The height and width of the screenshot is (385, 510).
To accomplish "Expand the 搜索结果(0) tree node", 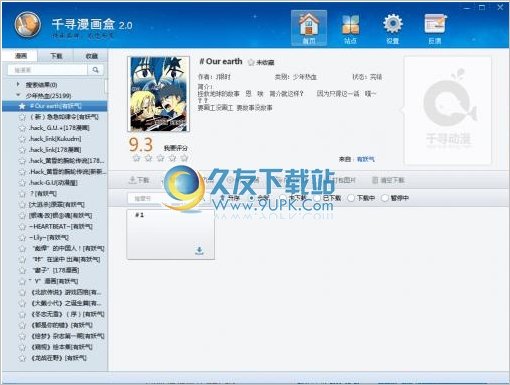I will (18, 84).
